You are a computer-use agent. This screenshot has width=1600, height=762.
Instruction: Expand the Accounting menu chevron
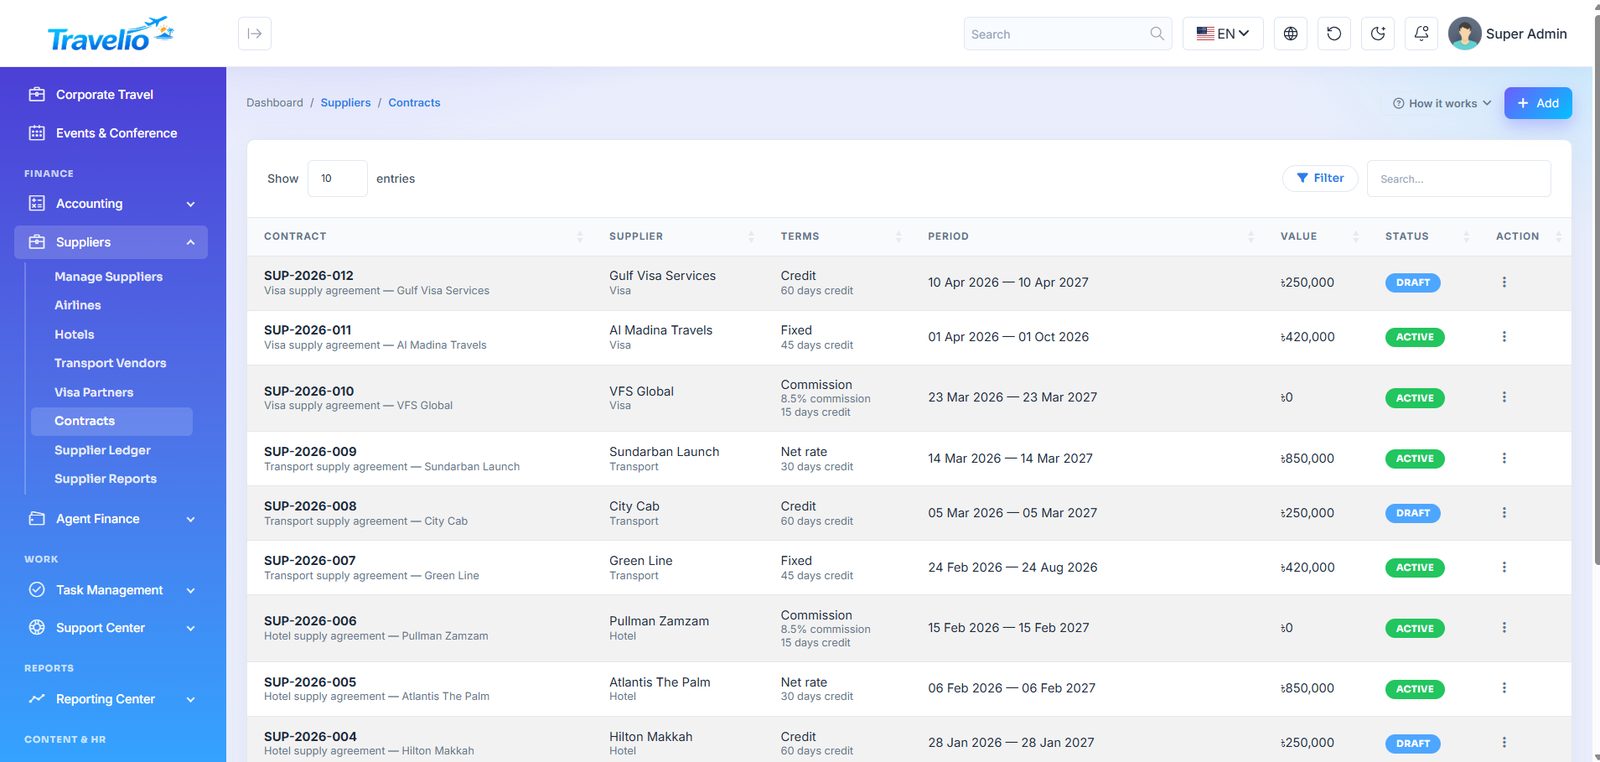click(191, 204)
